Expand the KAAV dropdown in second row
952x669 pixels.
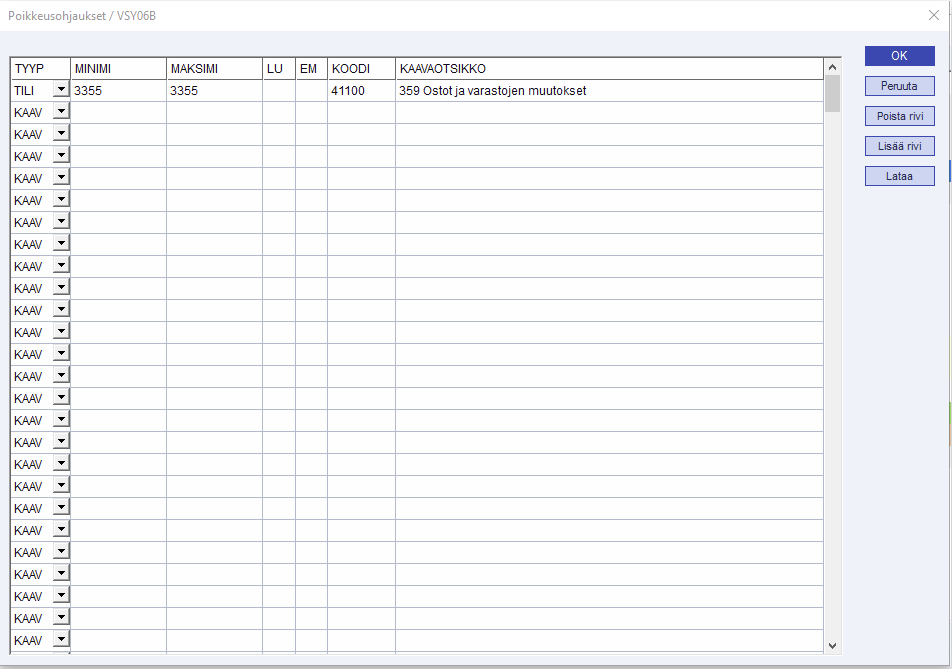tap(61, 112)
